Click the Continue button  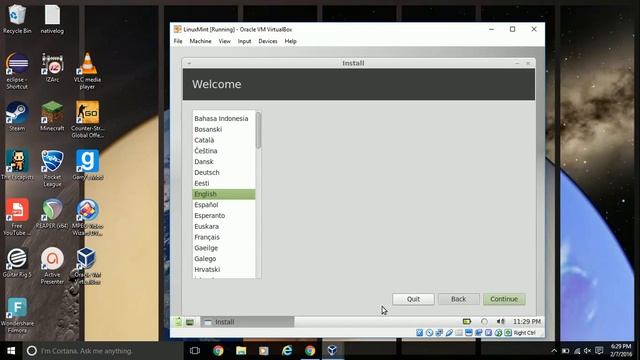(504, 299)
